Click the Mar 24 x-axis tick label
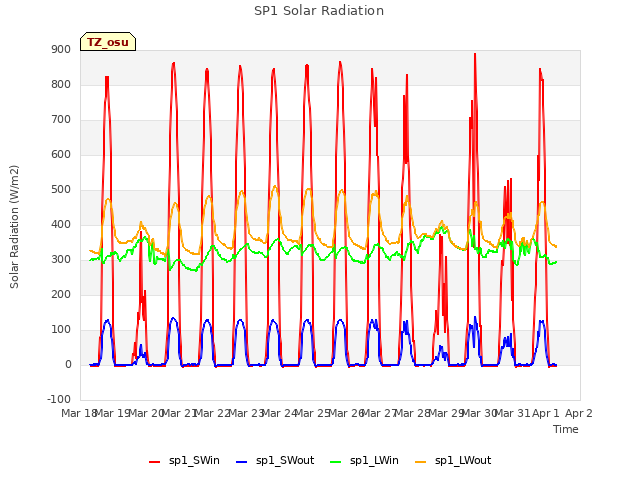The height and width of the screenshot is (480, 640). (x=279, y=413)
